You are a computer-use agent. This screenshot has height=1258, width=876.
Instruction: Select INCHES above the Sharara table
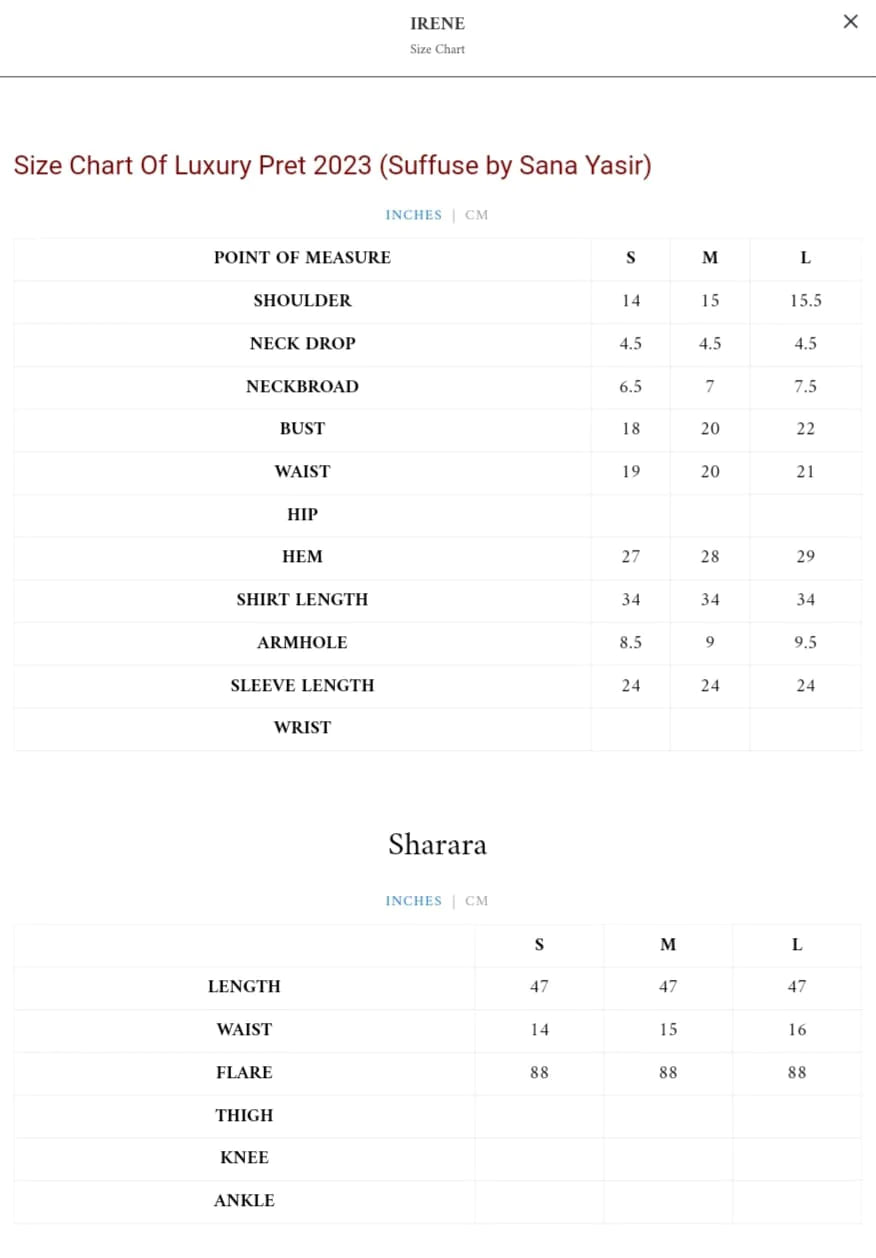click(x=413, y=901)
